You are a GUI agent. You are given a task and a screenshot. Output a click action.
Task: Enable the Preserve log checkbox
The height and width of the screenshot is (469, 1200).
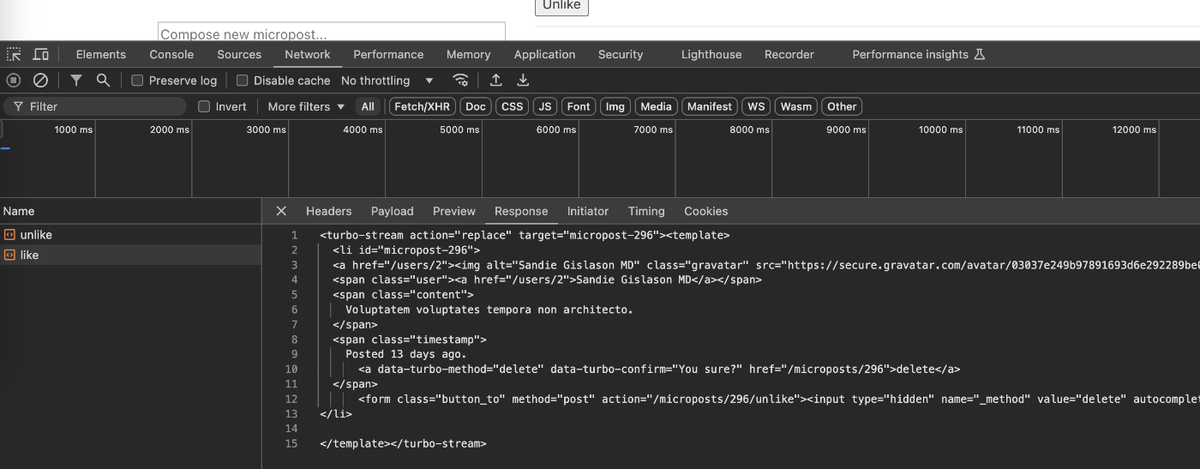pyautogui.click(x=138, y=81)
